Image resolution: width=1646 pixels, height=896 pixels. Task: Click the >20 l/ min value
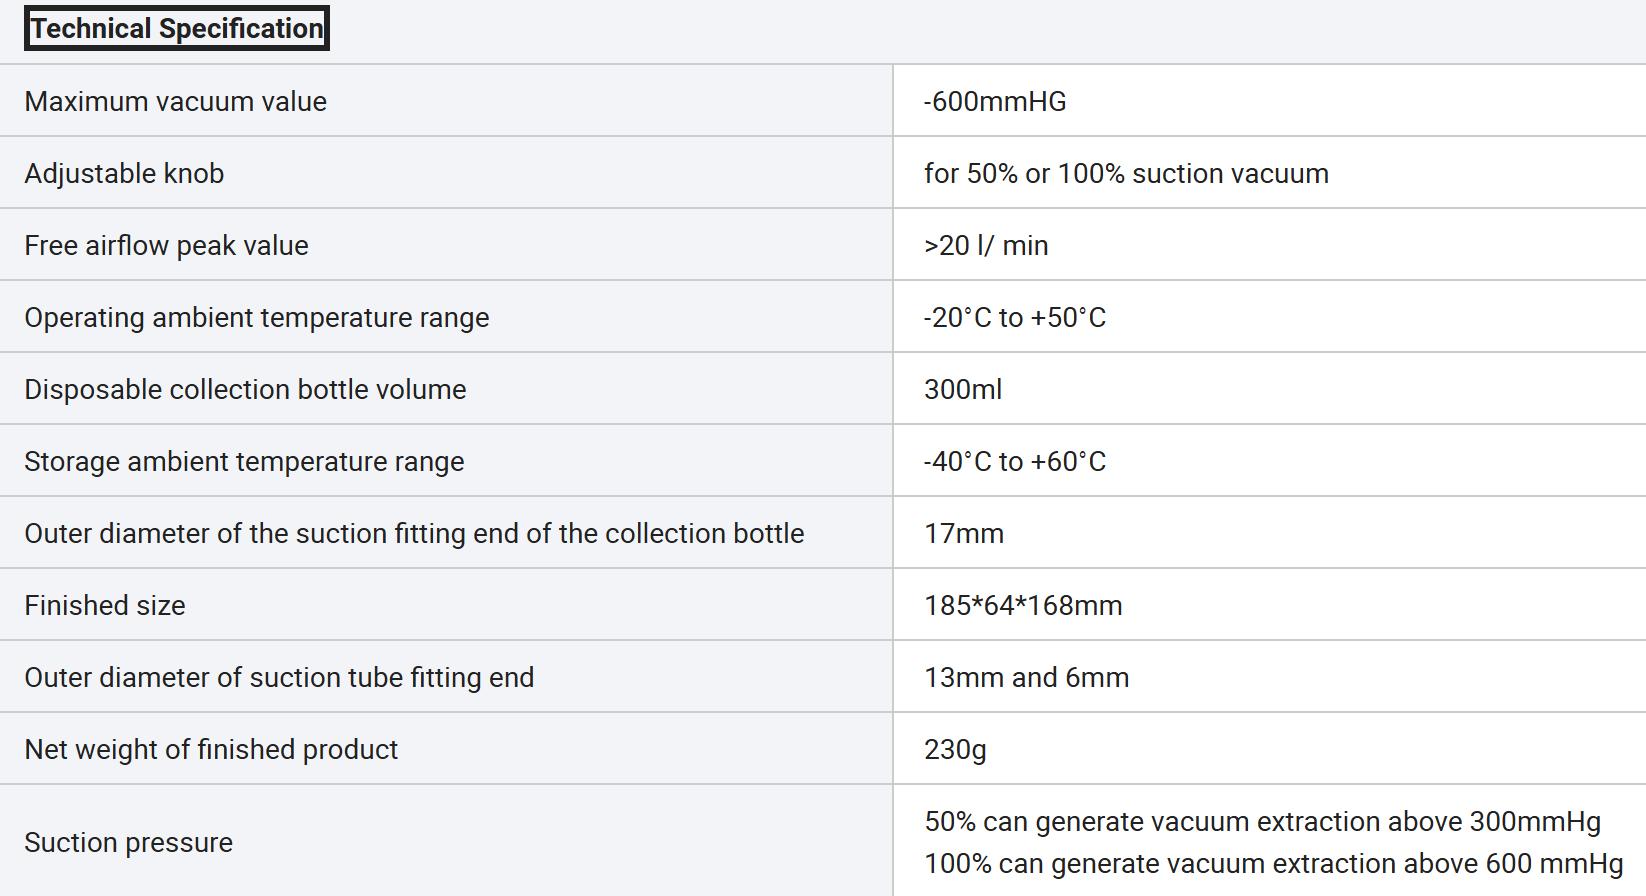click(986, 245)
